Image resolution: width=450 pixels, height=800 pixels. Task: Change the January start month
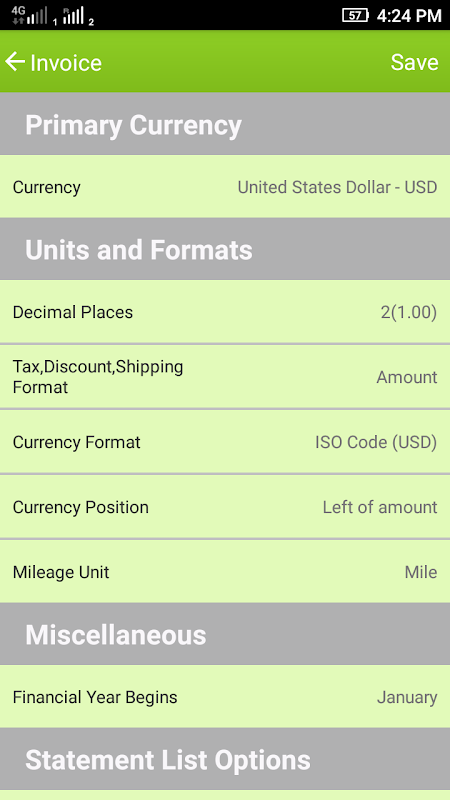tap(407, 697)
